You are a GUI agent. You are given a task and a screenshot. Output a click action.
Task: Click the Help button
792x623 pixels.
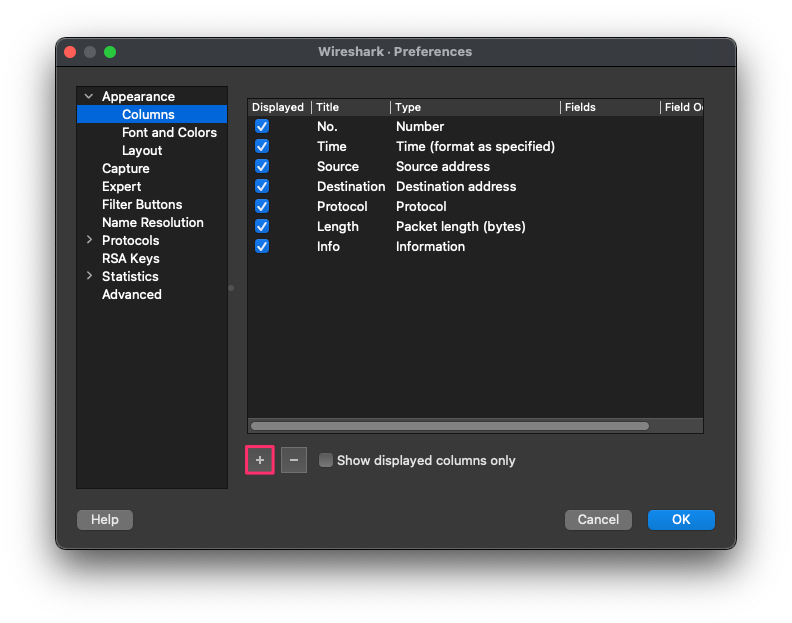[105, 519]
